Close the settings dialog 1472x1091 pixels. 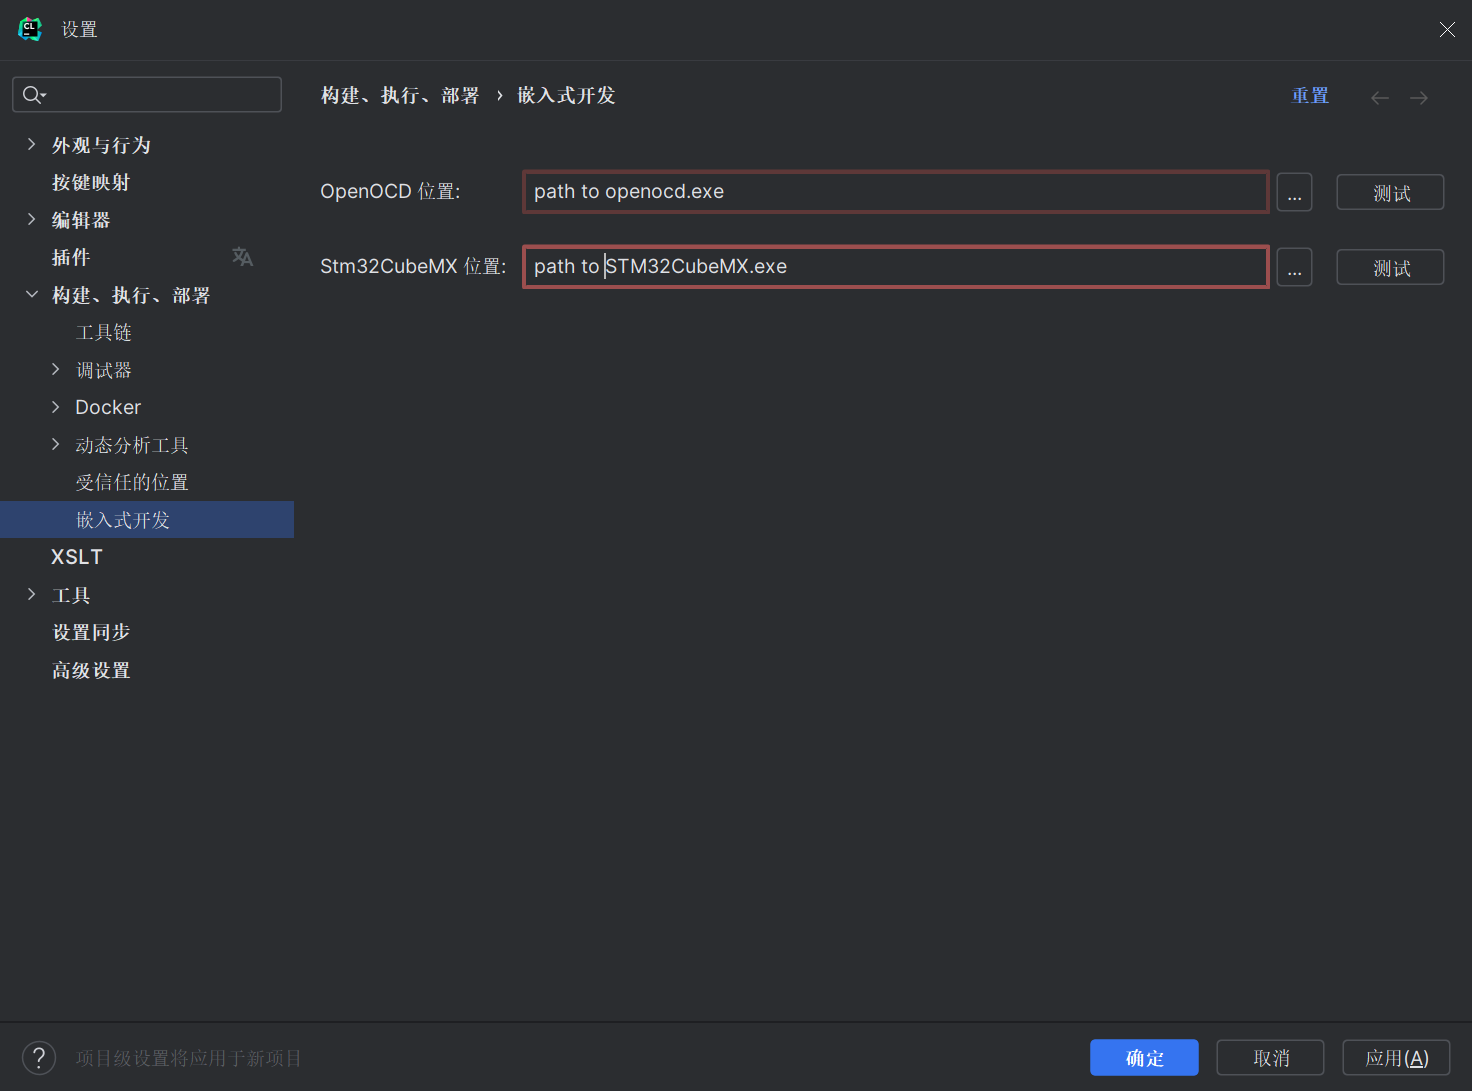click(1447, 30)
